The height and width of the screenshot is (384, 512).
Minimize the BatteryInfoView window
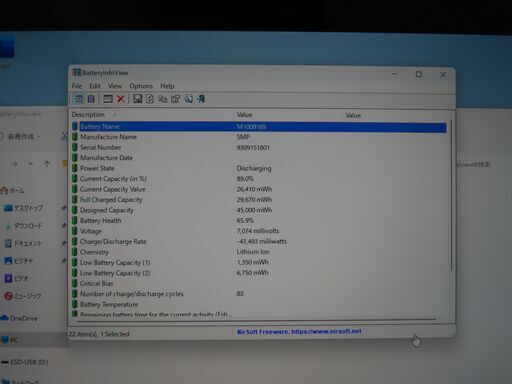tap(395, 74)
